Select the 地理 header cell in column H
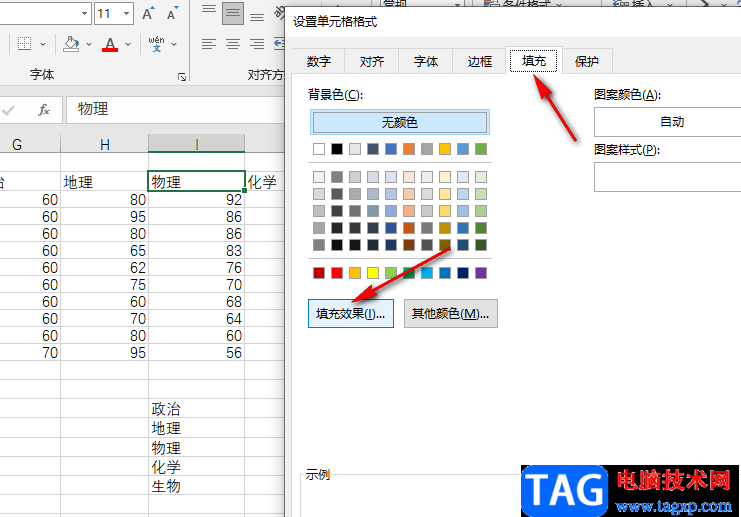 coord(104,181)
